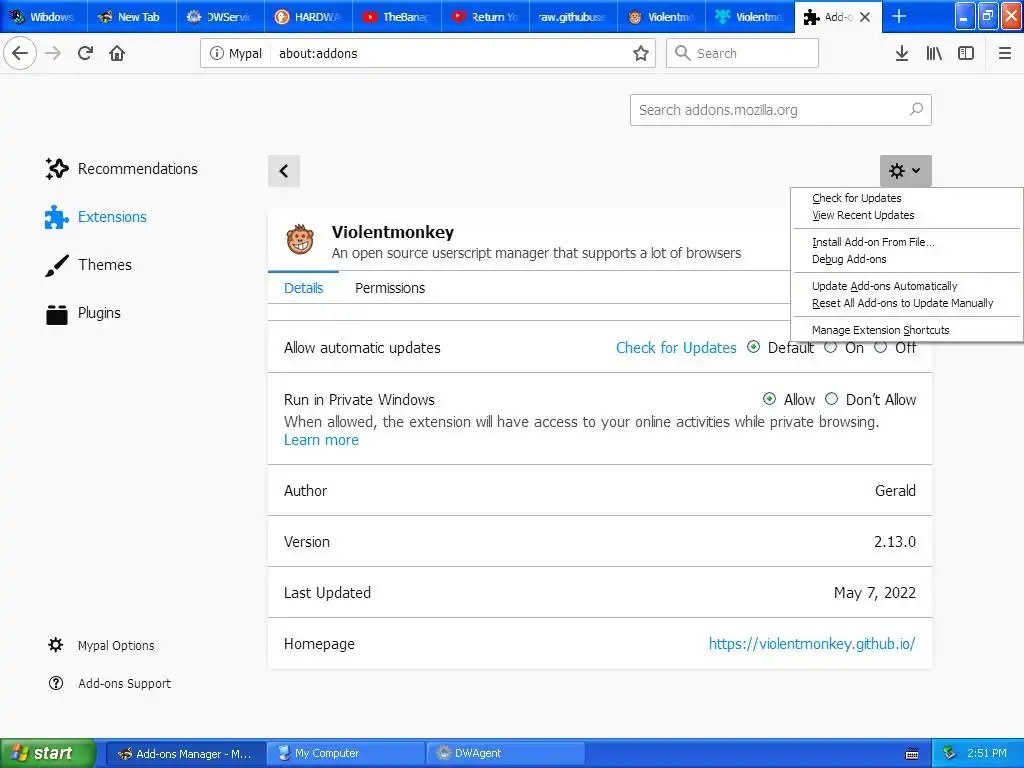1024x768 pixels.
Task: Open the home page via the house icon
Action: [117, 53]
